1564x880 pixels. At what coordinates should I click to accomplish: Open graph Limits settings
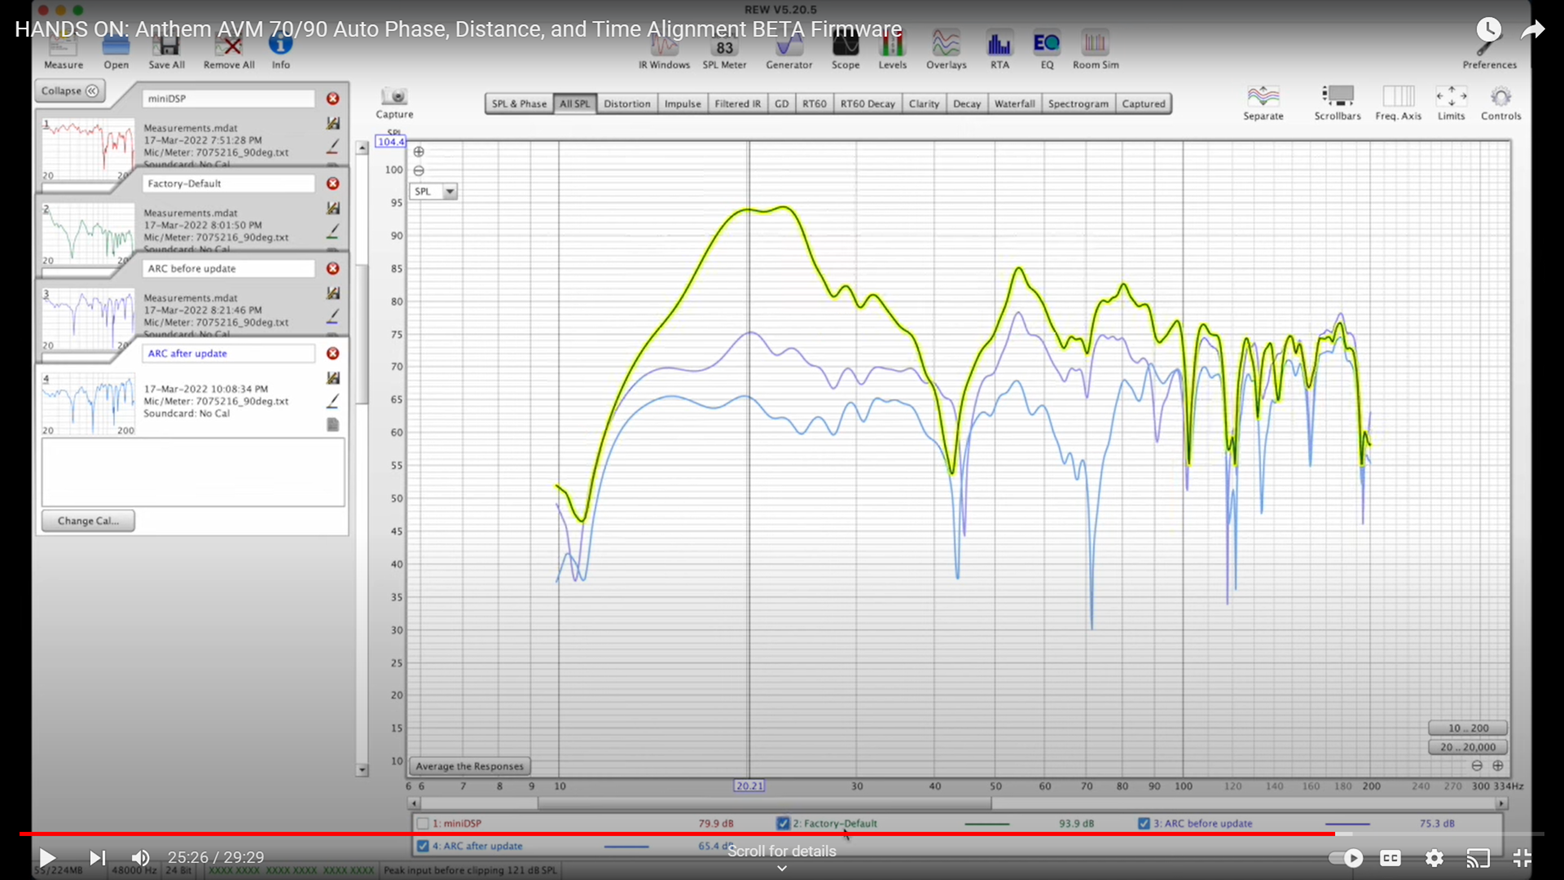[x=1450, y=100]
